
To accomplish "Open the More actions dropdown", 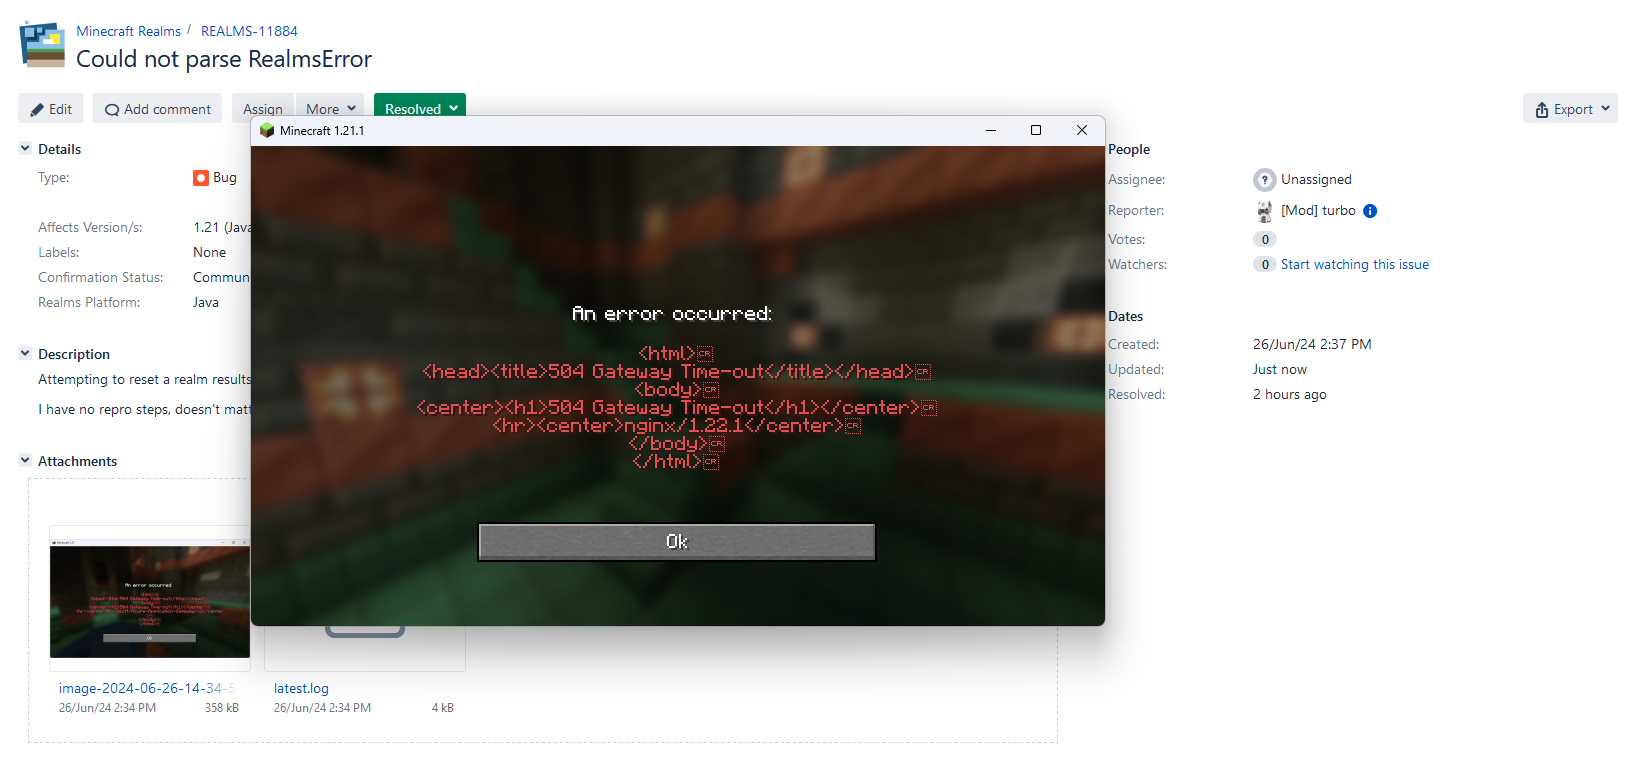I will tap(330, 109).
